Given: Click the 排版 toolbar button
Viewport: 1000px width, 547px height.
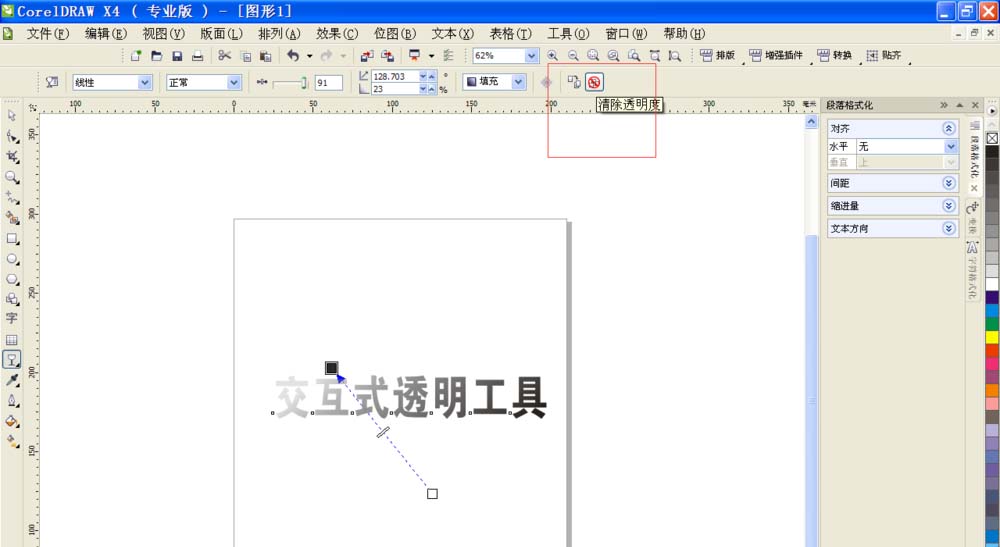Looking at the screenshot, I should click(x=718, y=56).
